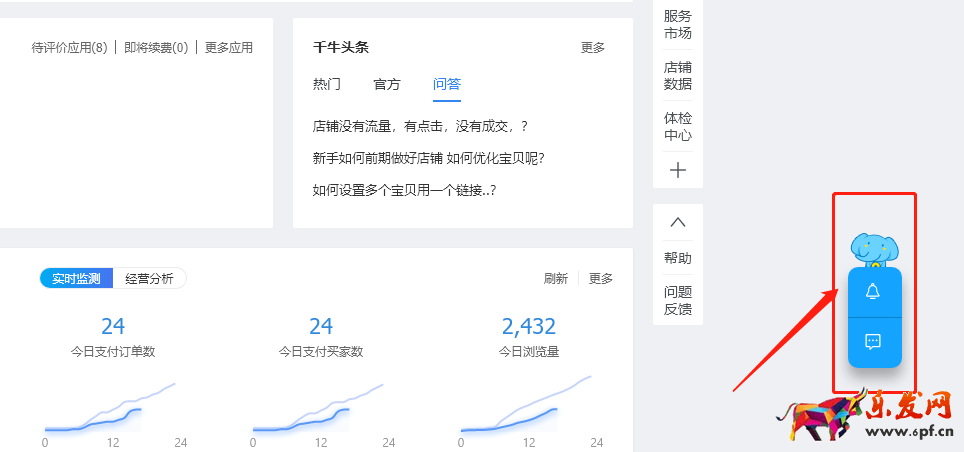This screenshot has width=964, height=452.
Task: Open 更多 next to 刷新
Action: 601,279
